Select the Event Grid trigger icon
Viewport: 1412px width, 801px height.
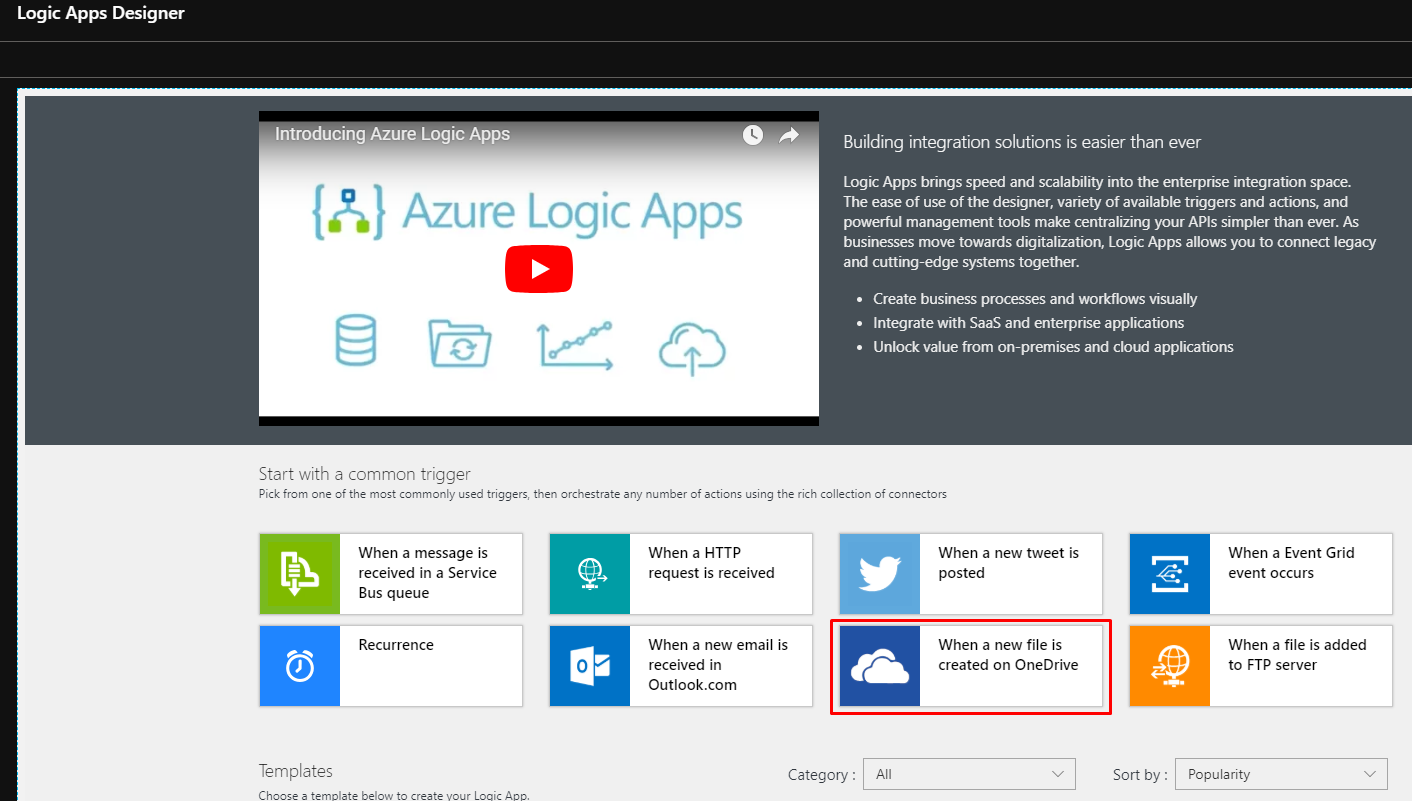1170,574
